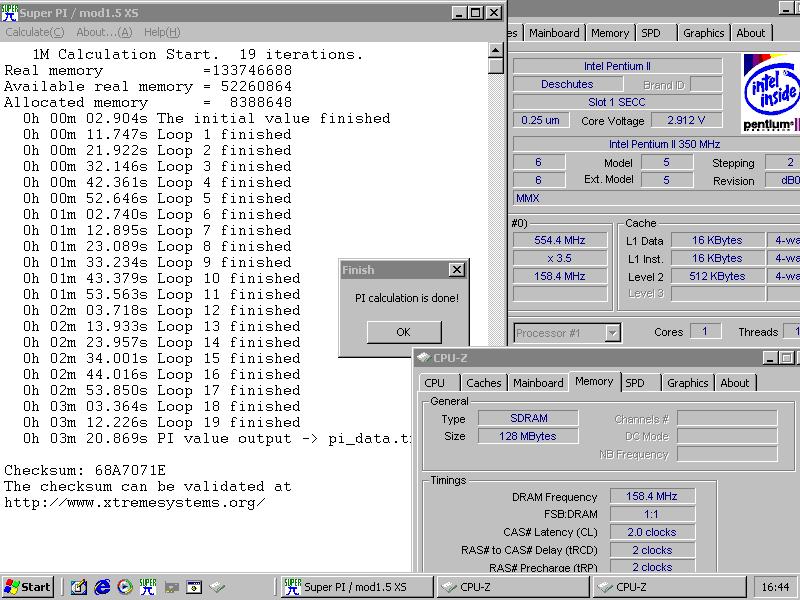This screenshot has height=600, width=800.
Task: Click the Slot 1 SECC package field
Action: [x=617, y=102]
